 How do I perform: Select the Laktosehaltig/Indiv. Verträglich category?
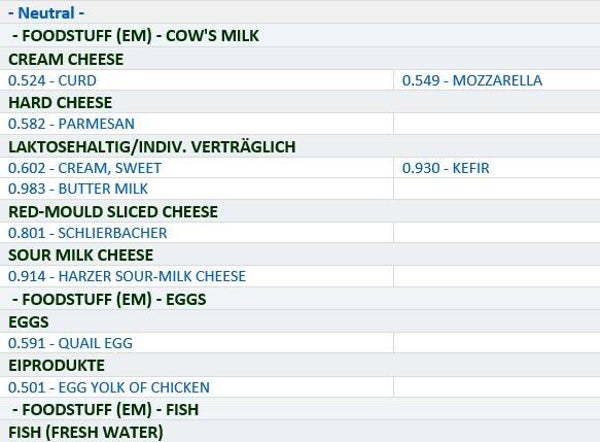point(152,146)
